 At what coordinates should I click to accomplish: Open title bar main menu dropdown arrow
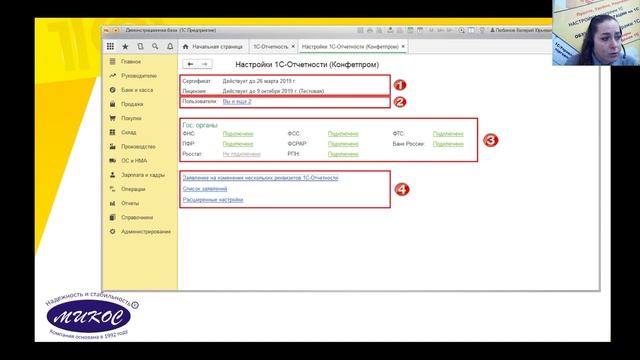coord(116,30)
